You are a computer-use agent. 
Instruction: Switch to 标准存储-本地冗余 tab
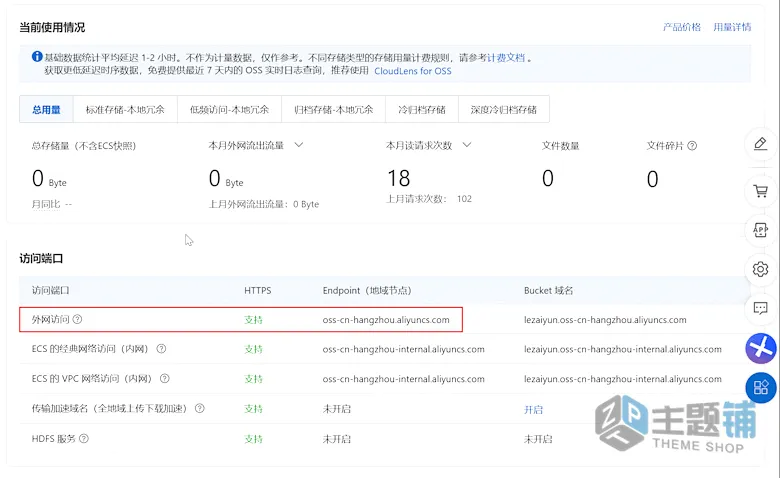click(x=125, y=109)
